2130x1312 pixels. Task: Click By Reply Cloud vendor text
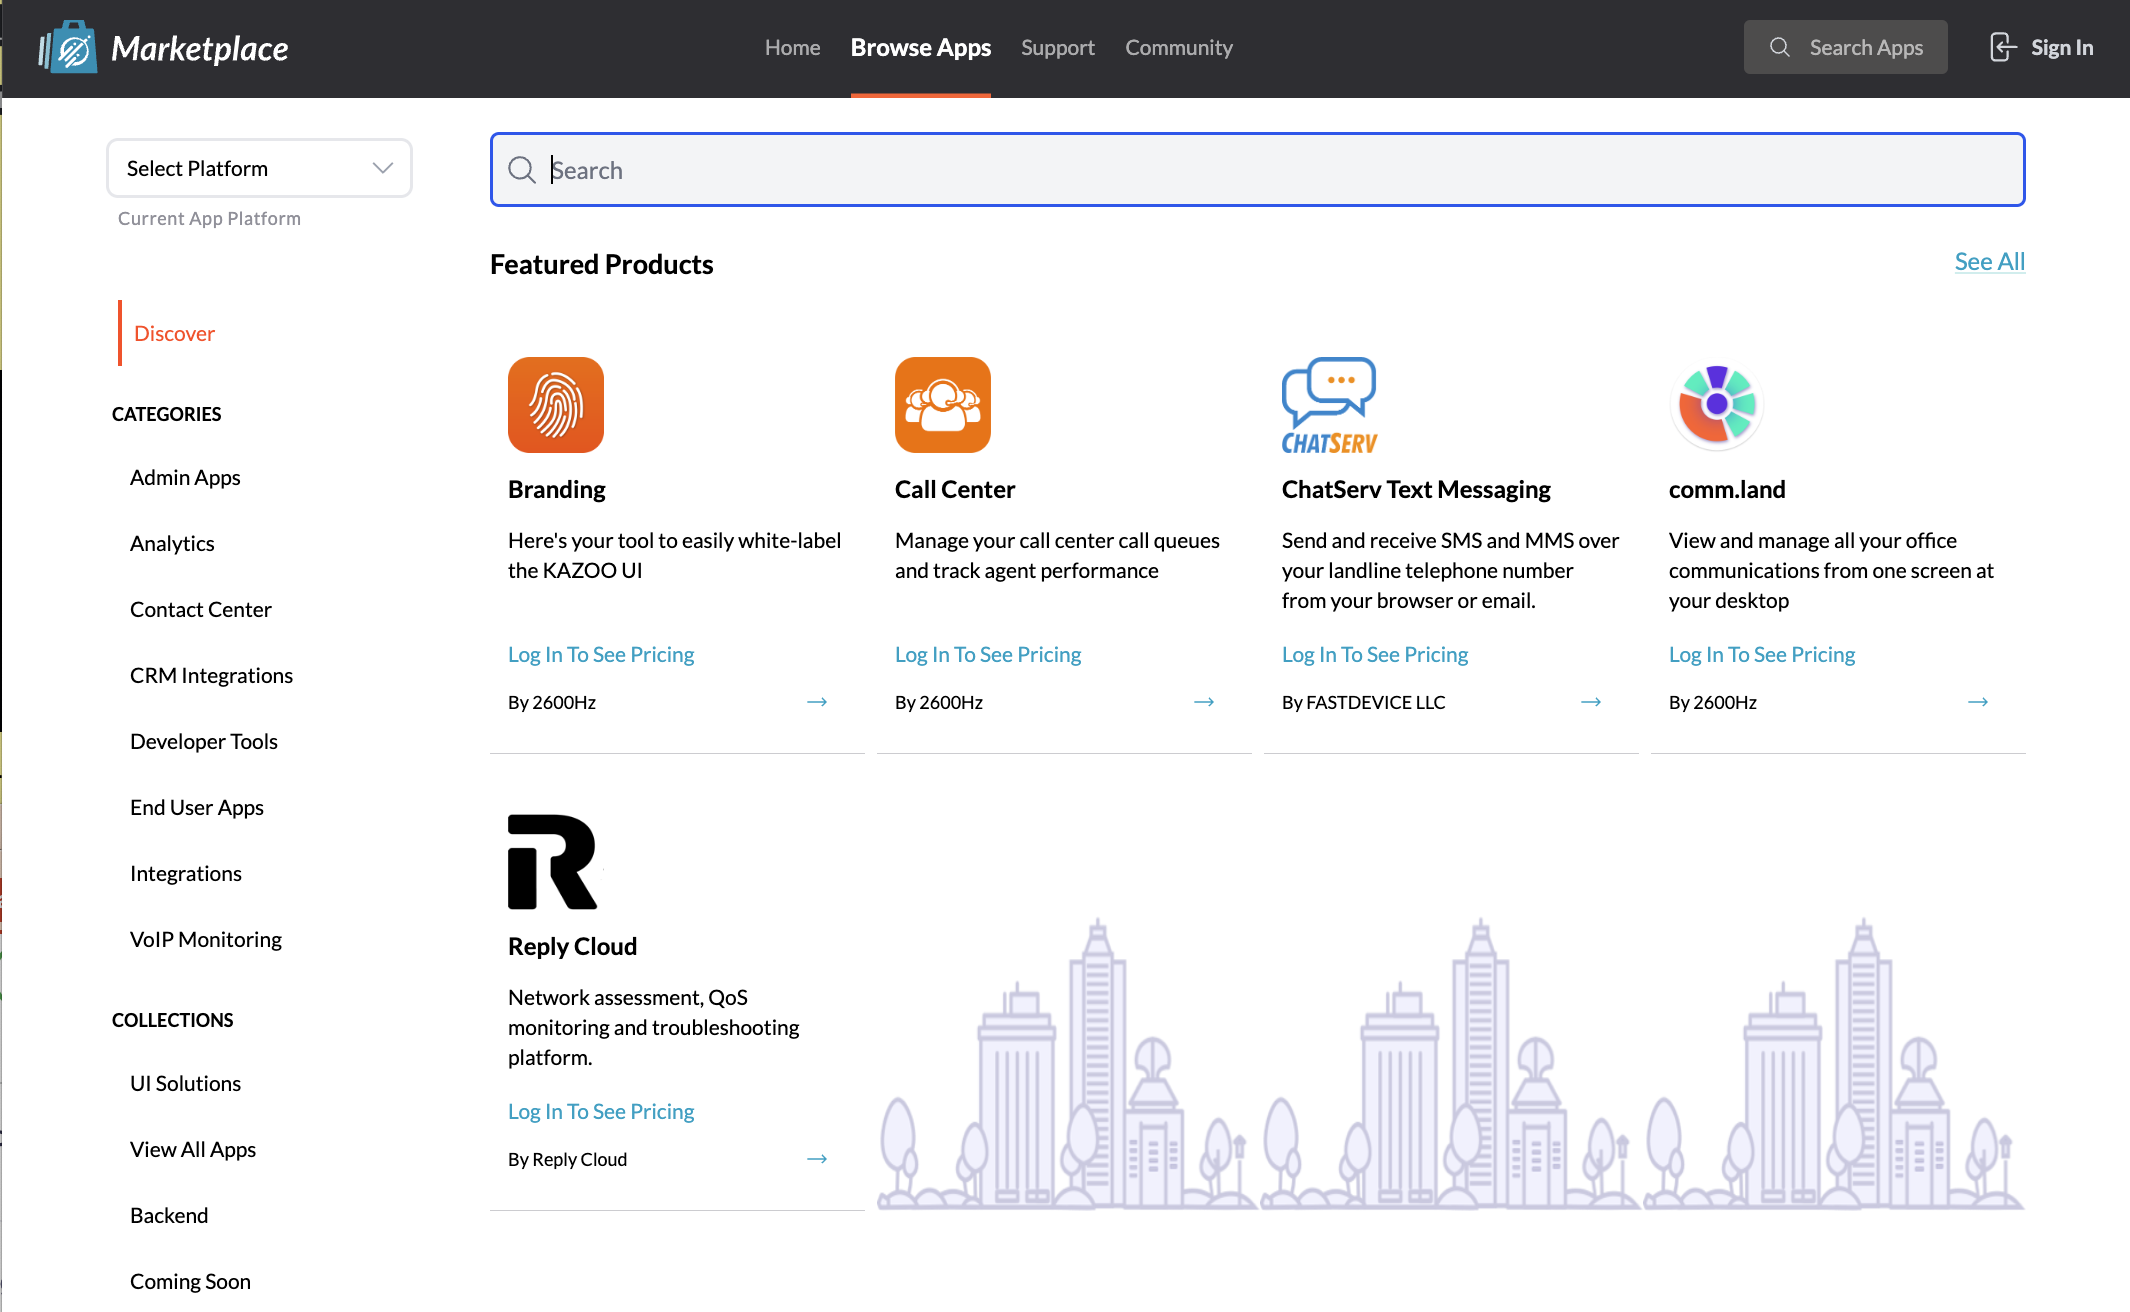coord(567,1159)
